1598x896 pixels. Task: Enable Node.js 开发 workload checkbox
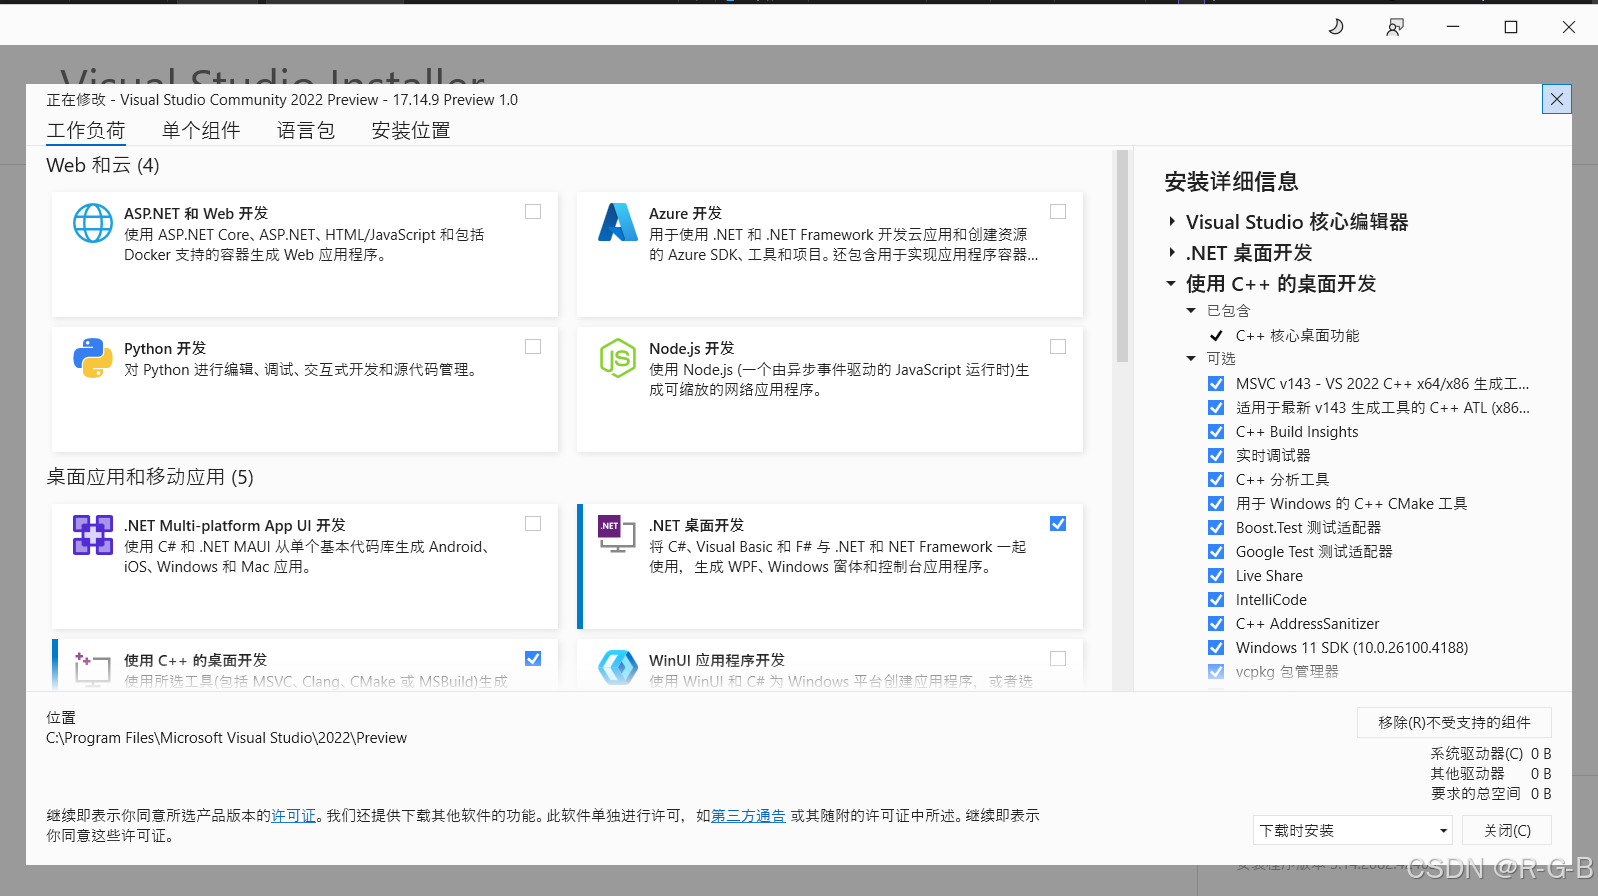(1058, 347)
